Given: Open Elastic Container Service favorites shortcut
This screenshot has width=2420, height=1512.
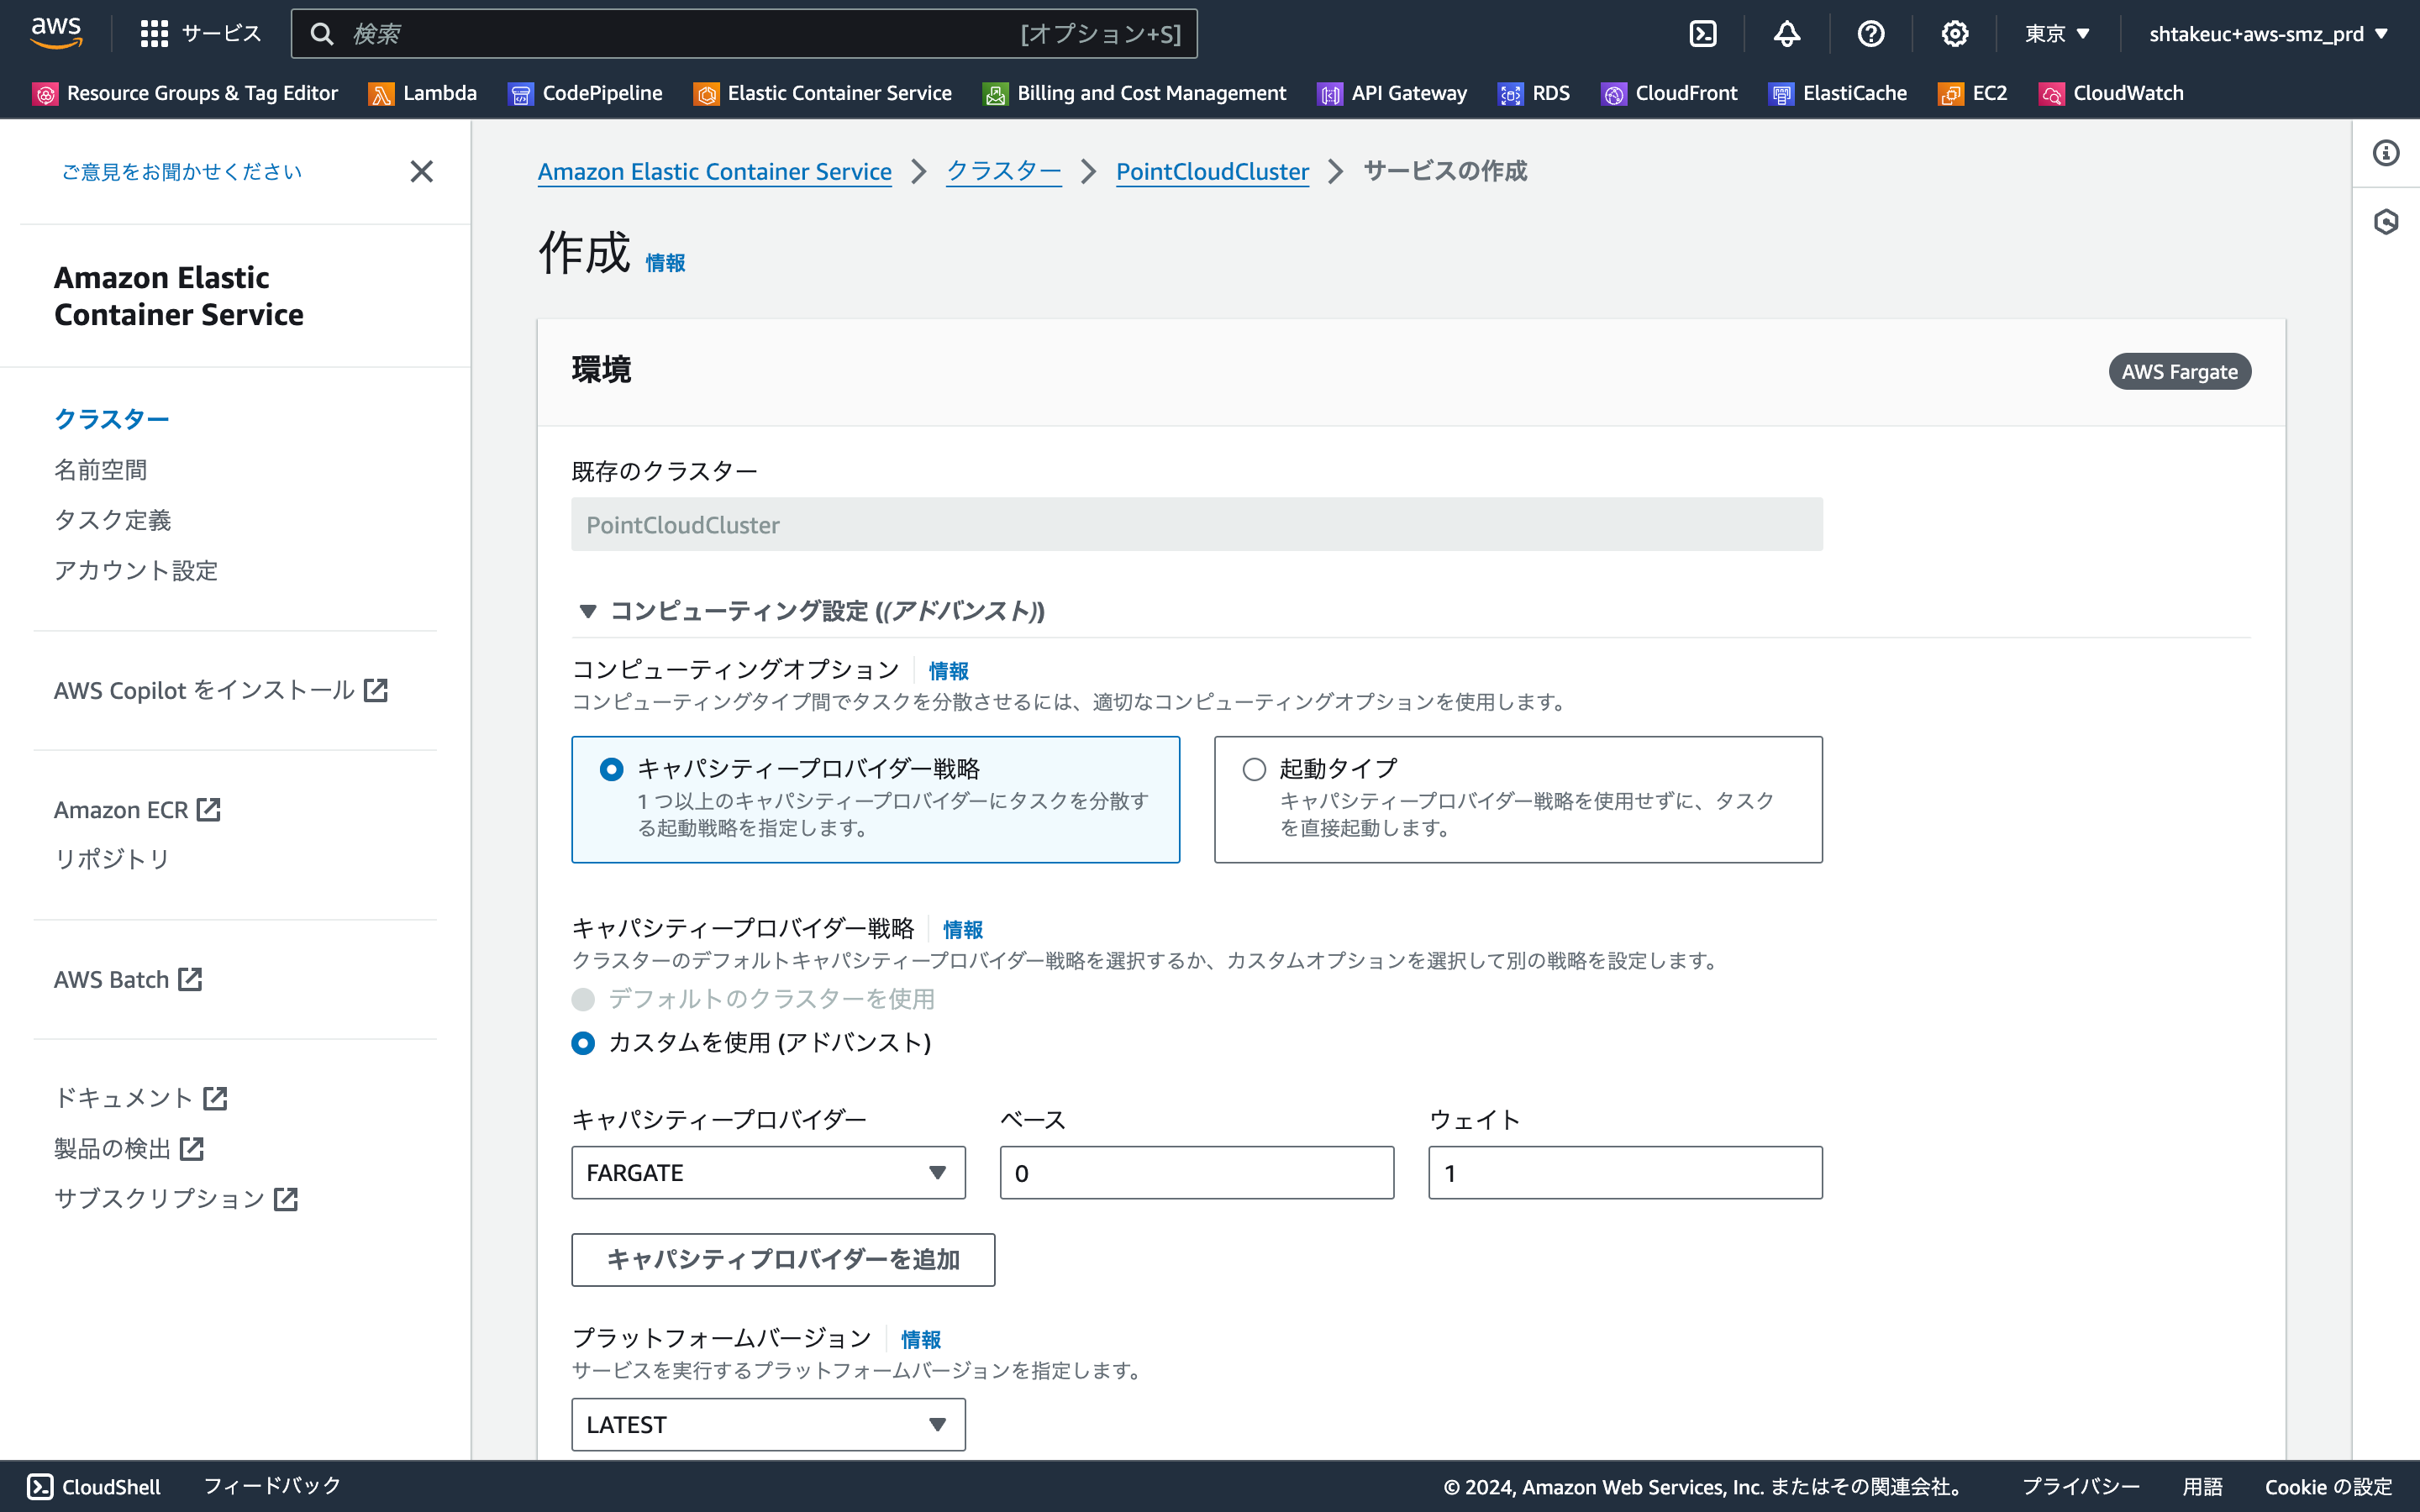Looking at the screenshot, I should (x=823, y=93).
